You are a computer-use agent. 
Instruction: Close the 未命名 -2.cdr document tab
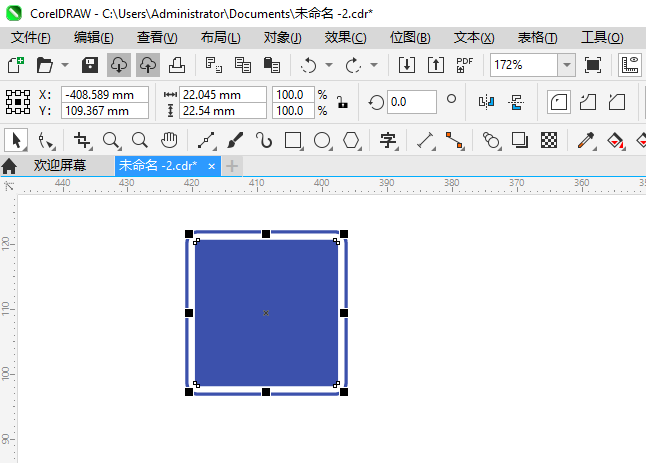211,165
